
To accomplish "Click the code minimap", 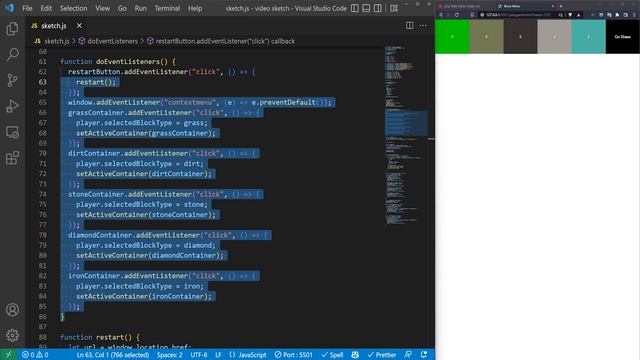I will click(406, 135).
